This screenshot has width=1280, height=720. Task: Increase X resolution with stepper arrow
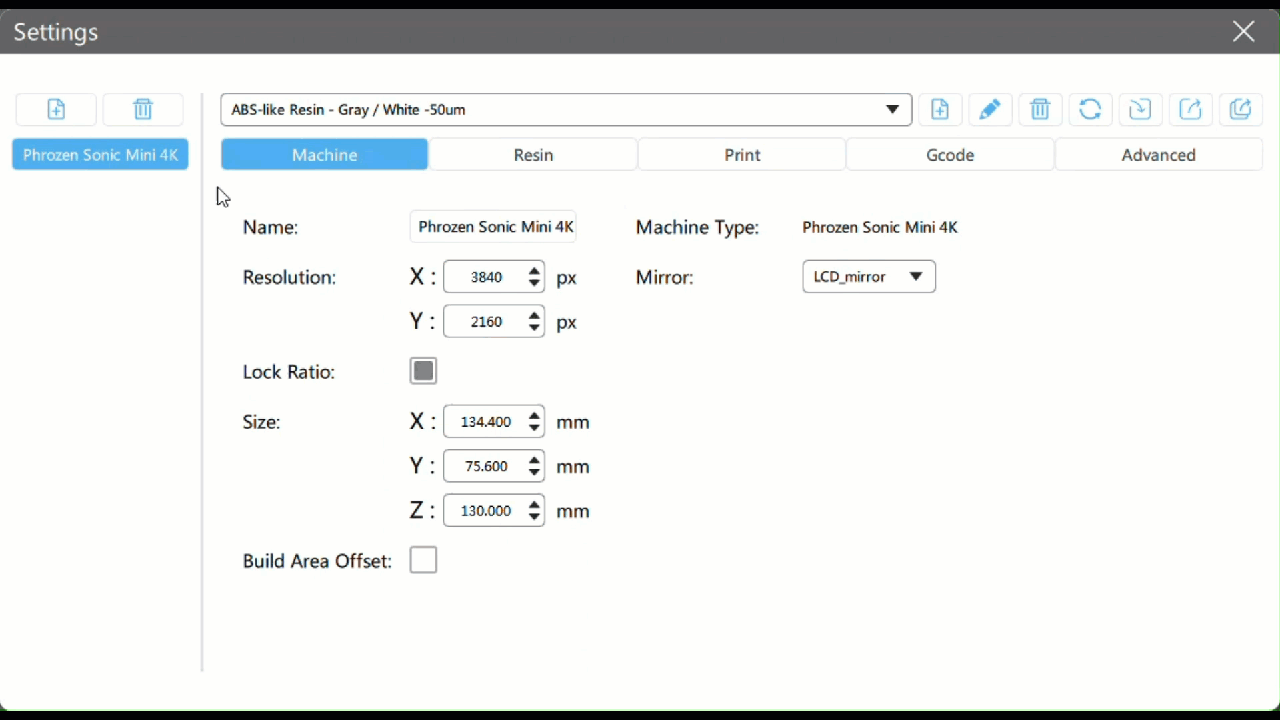click(x=534, y=271)
